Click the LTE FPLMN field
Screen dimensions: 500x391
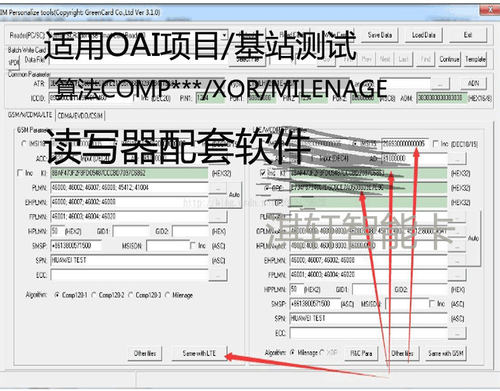point(368,275)
